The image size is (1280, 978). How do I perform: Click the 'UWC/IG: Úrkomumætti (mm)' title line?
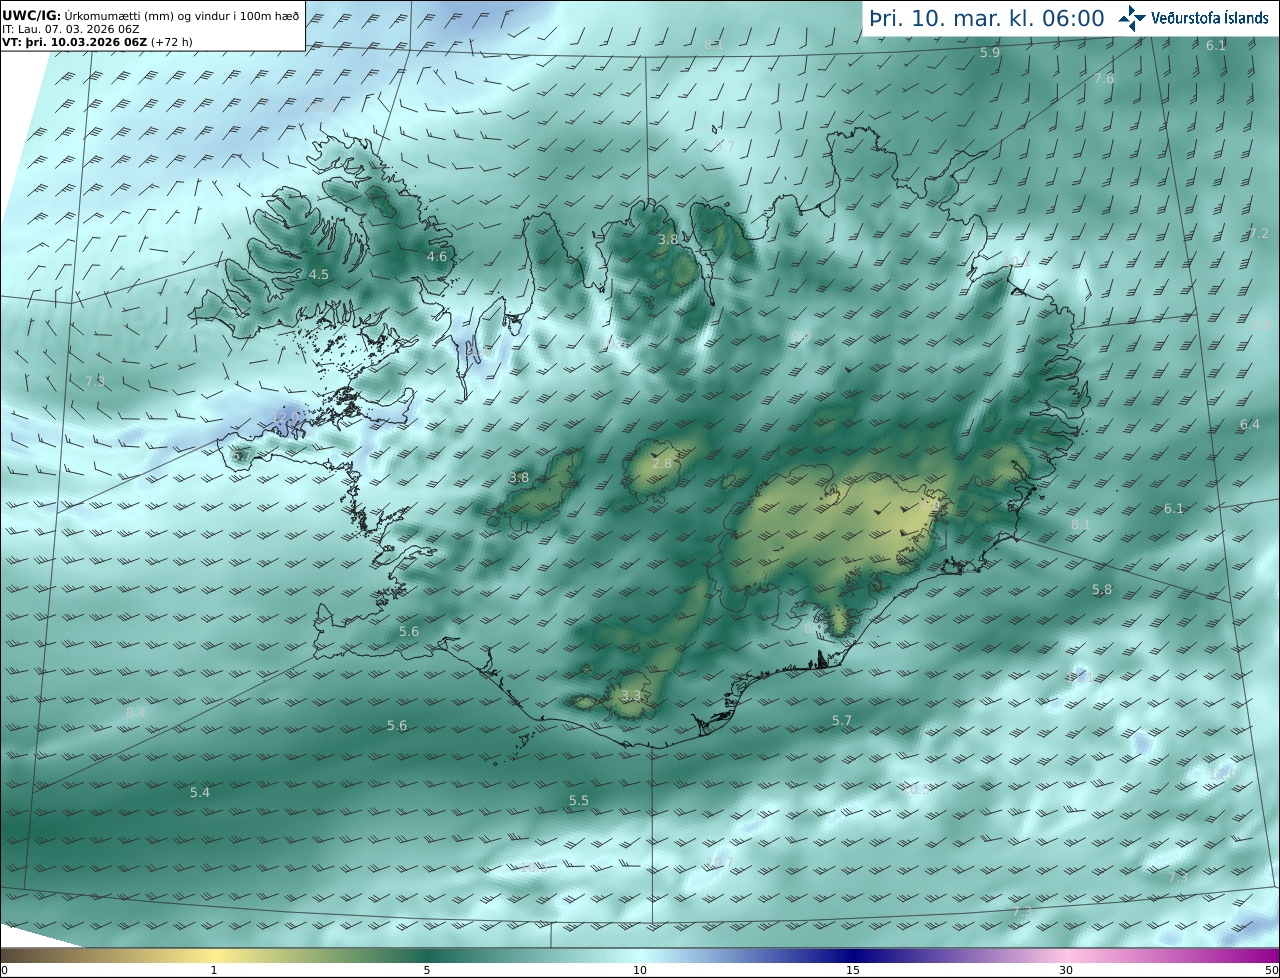pos(150,15)
